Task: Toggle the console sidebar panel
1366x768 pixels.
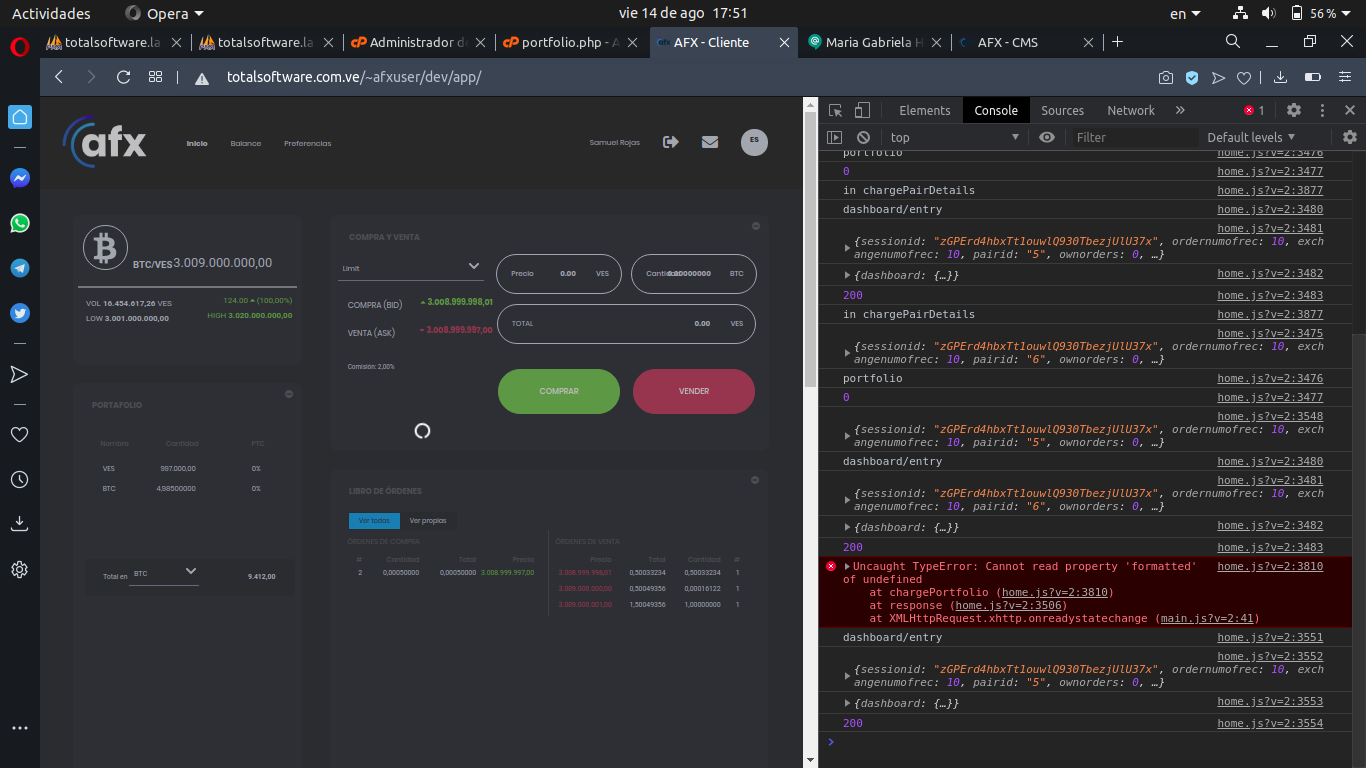Action: tap(835, 137)
